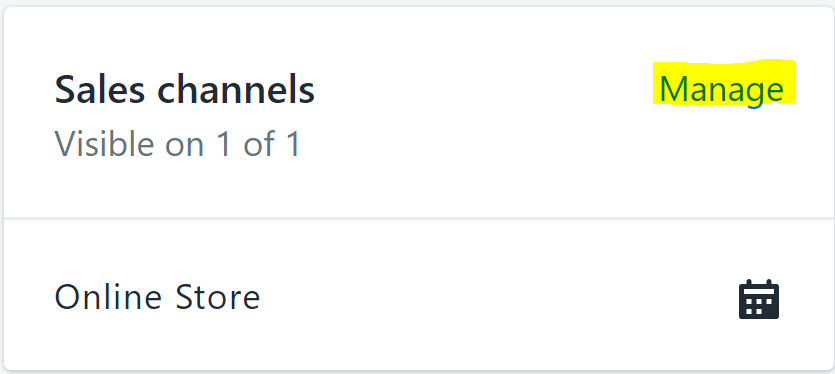Click the word Store in Online Store

pos(217,297)
